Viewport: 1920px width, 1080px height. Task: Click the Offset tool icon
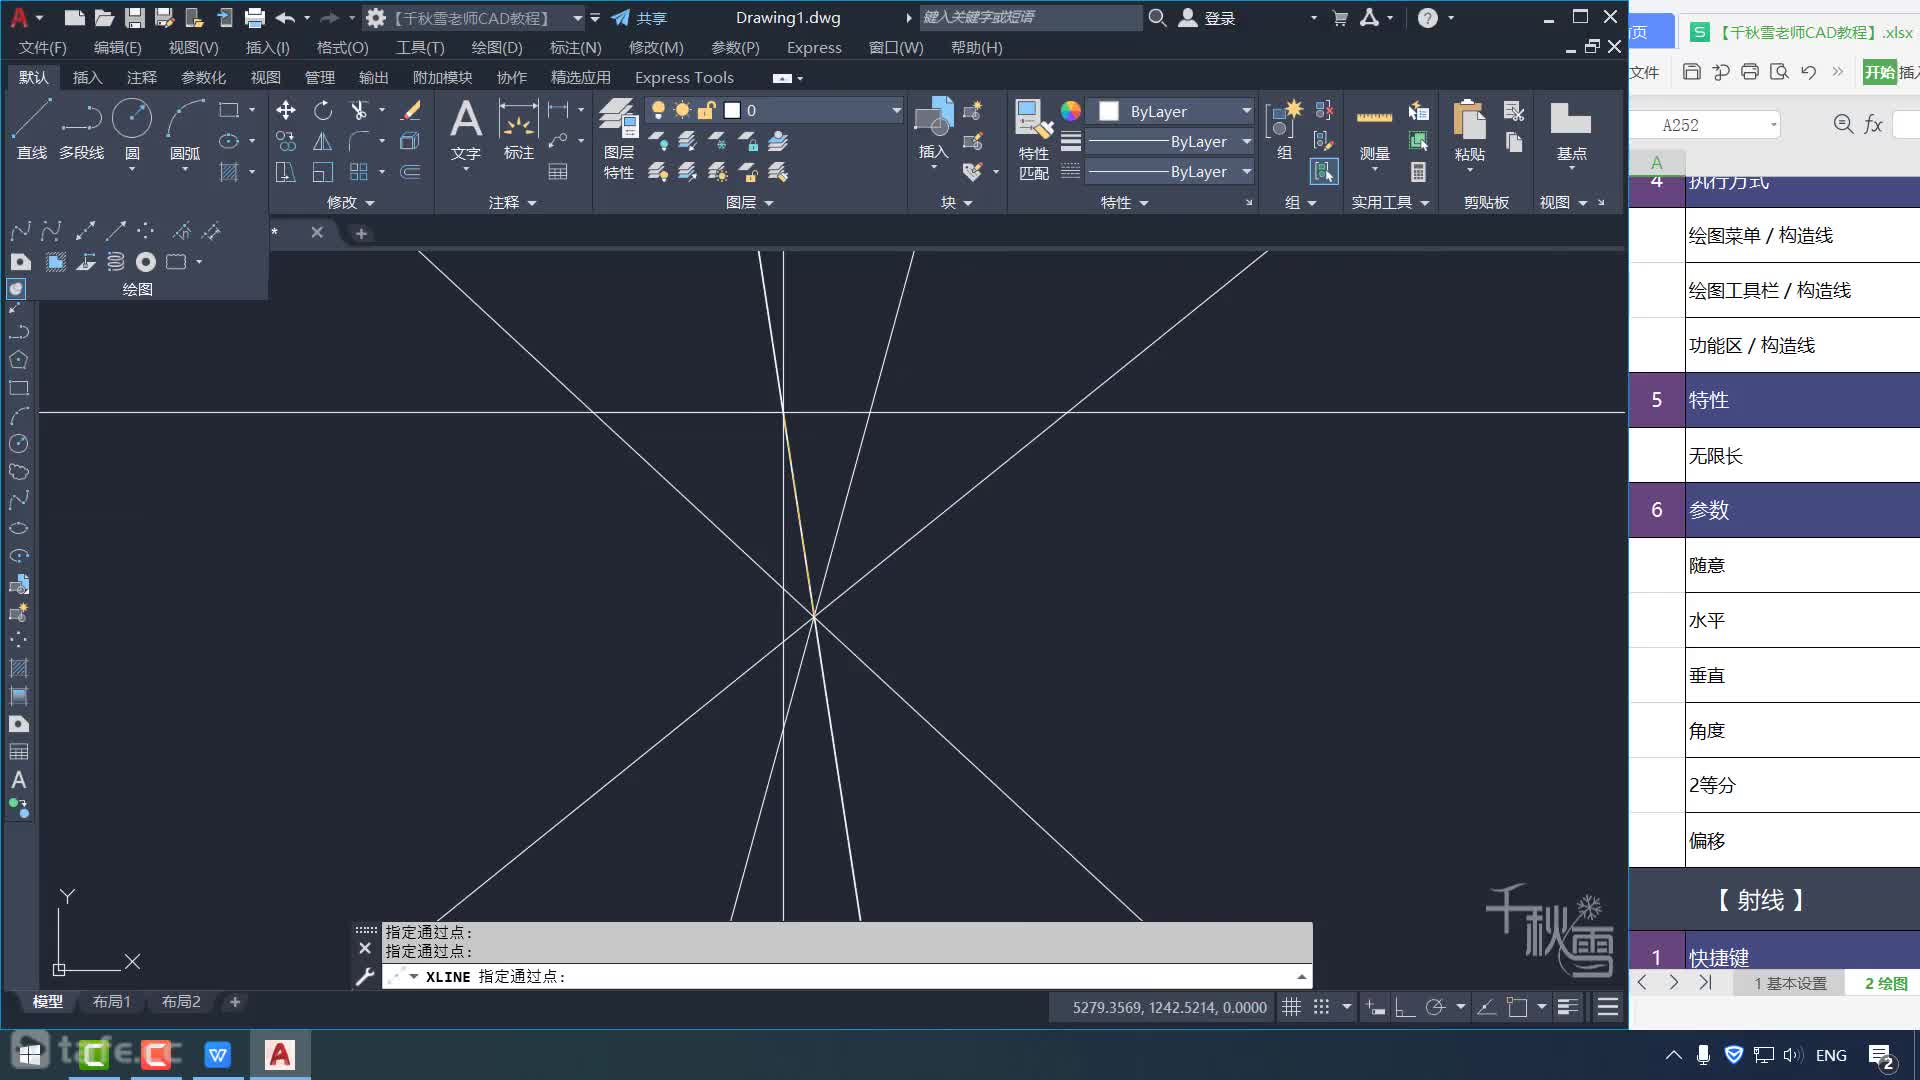410,172
